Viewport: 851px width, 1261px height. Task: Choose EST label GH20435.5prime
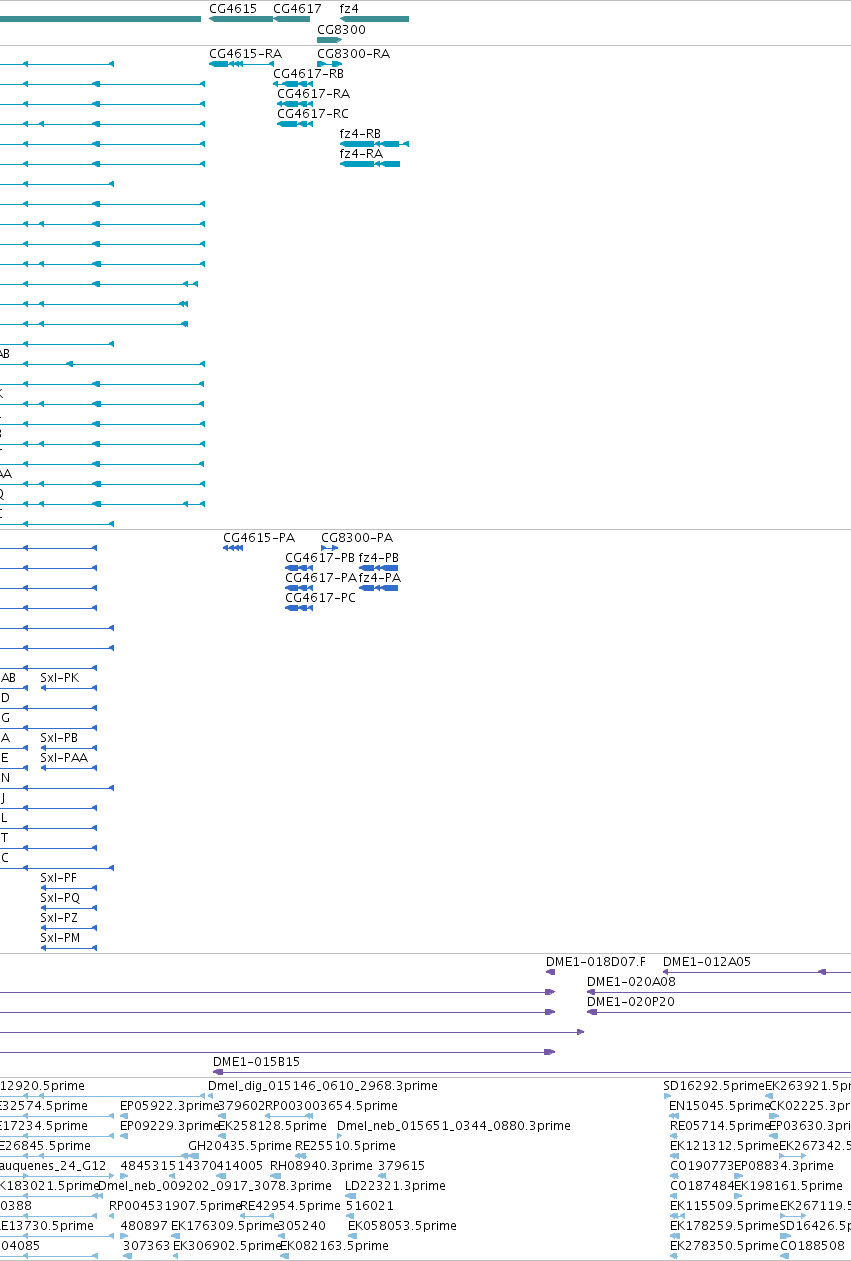240,1146
